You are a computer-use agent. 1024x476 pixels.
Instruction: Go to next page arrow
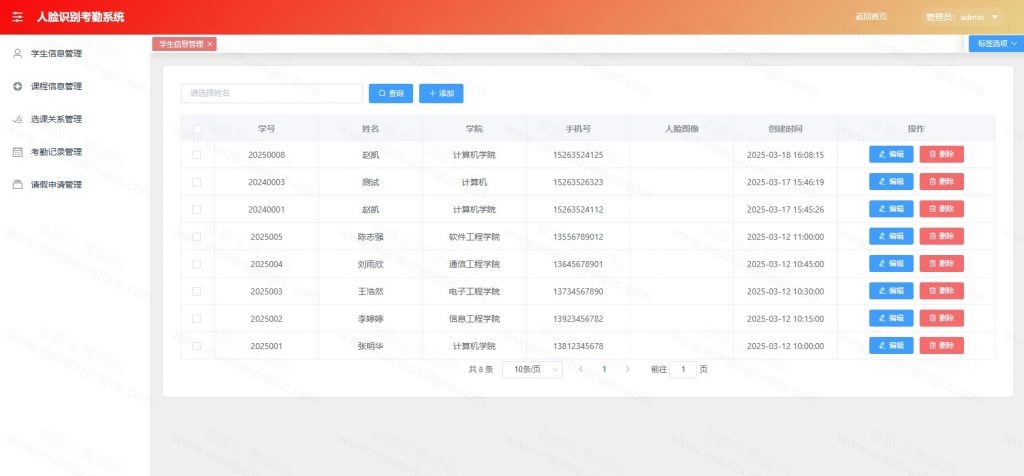(628, 370)
